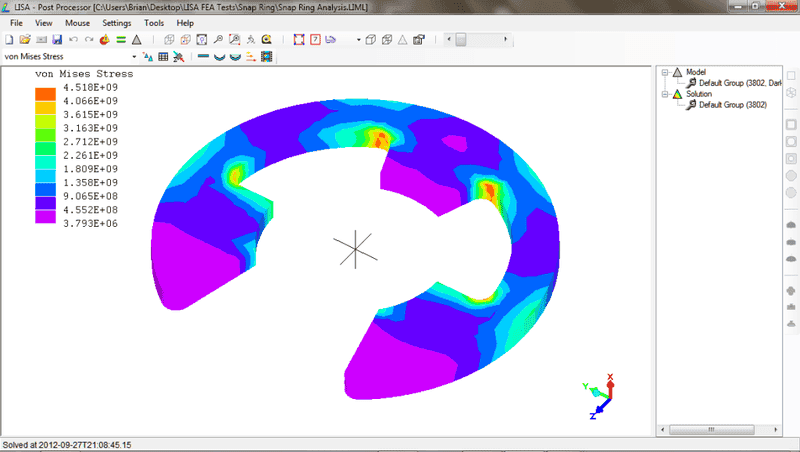Click the castle-shaped icon before the slider

[x=419, y=40]
